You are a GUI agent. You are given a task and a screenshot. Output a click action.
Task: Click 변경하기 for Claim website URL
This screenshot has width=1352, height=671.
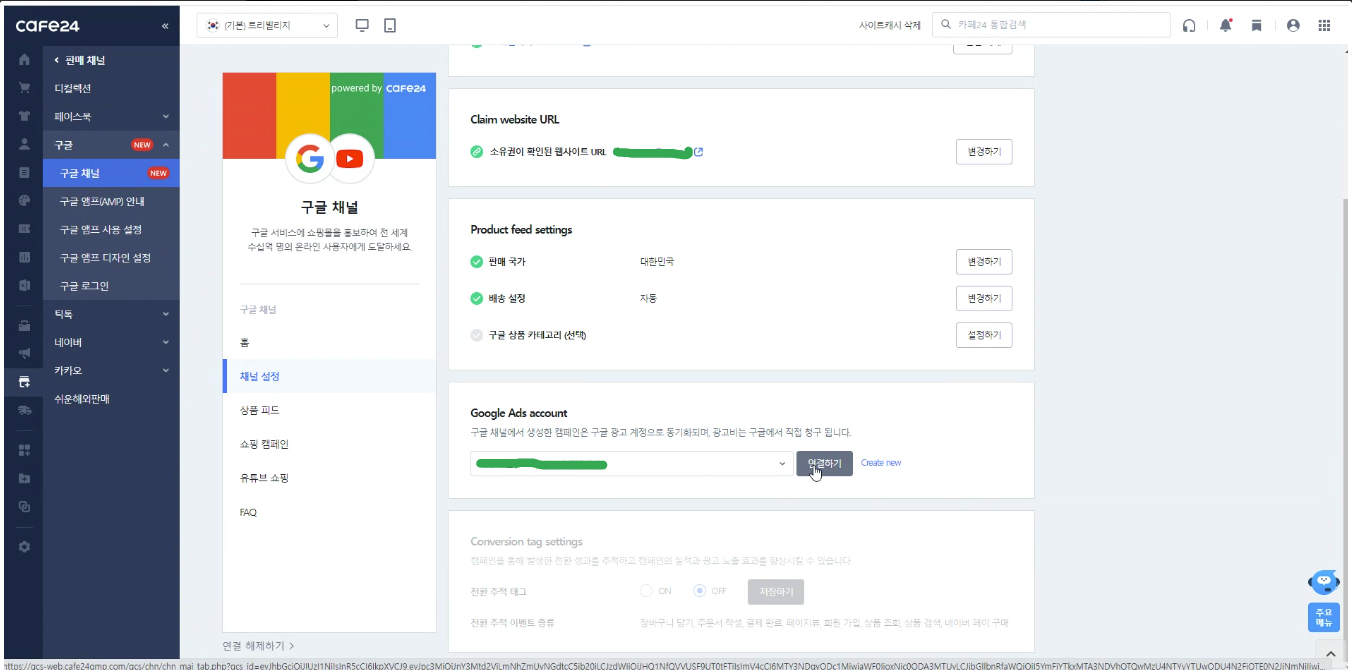pyautogui.click(x=984, y=152)
